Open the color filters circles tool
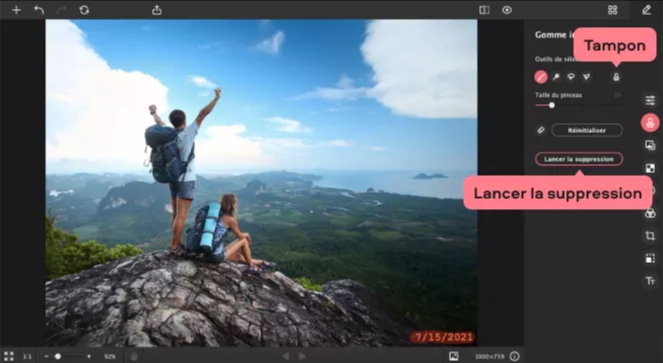663x363 pixels. [x=650, y=214]
